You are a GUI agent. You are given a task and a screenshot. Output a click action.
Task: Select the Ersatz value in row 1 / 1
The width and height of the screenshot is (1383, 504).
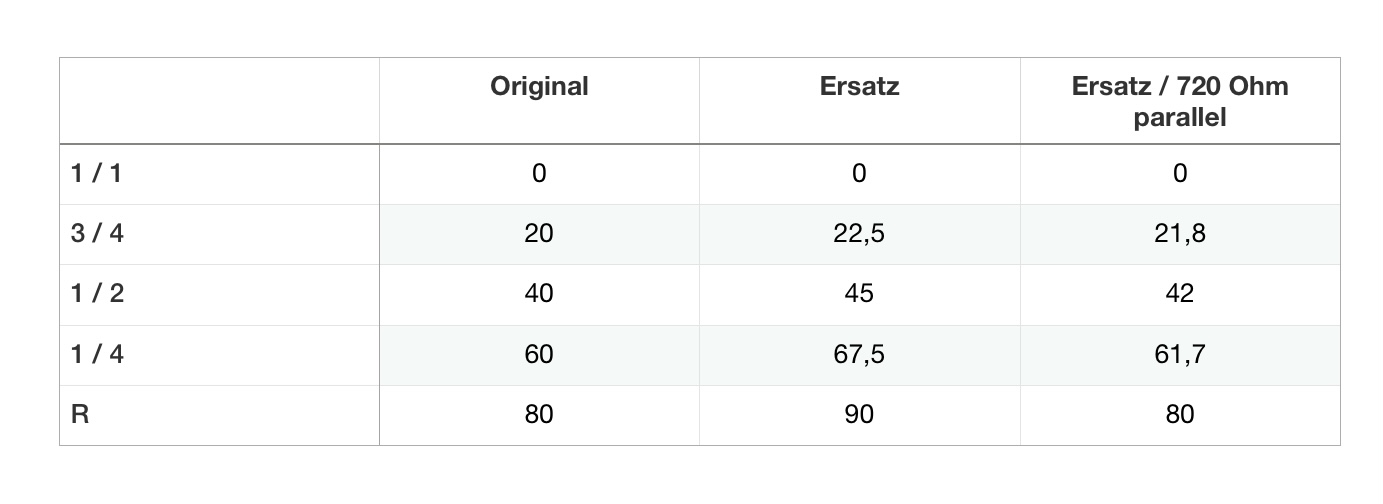859,174
